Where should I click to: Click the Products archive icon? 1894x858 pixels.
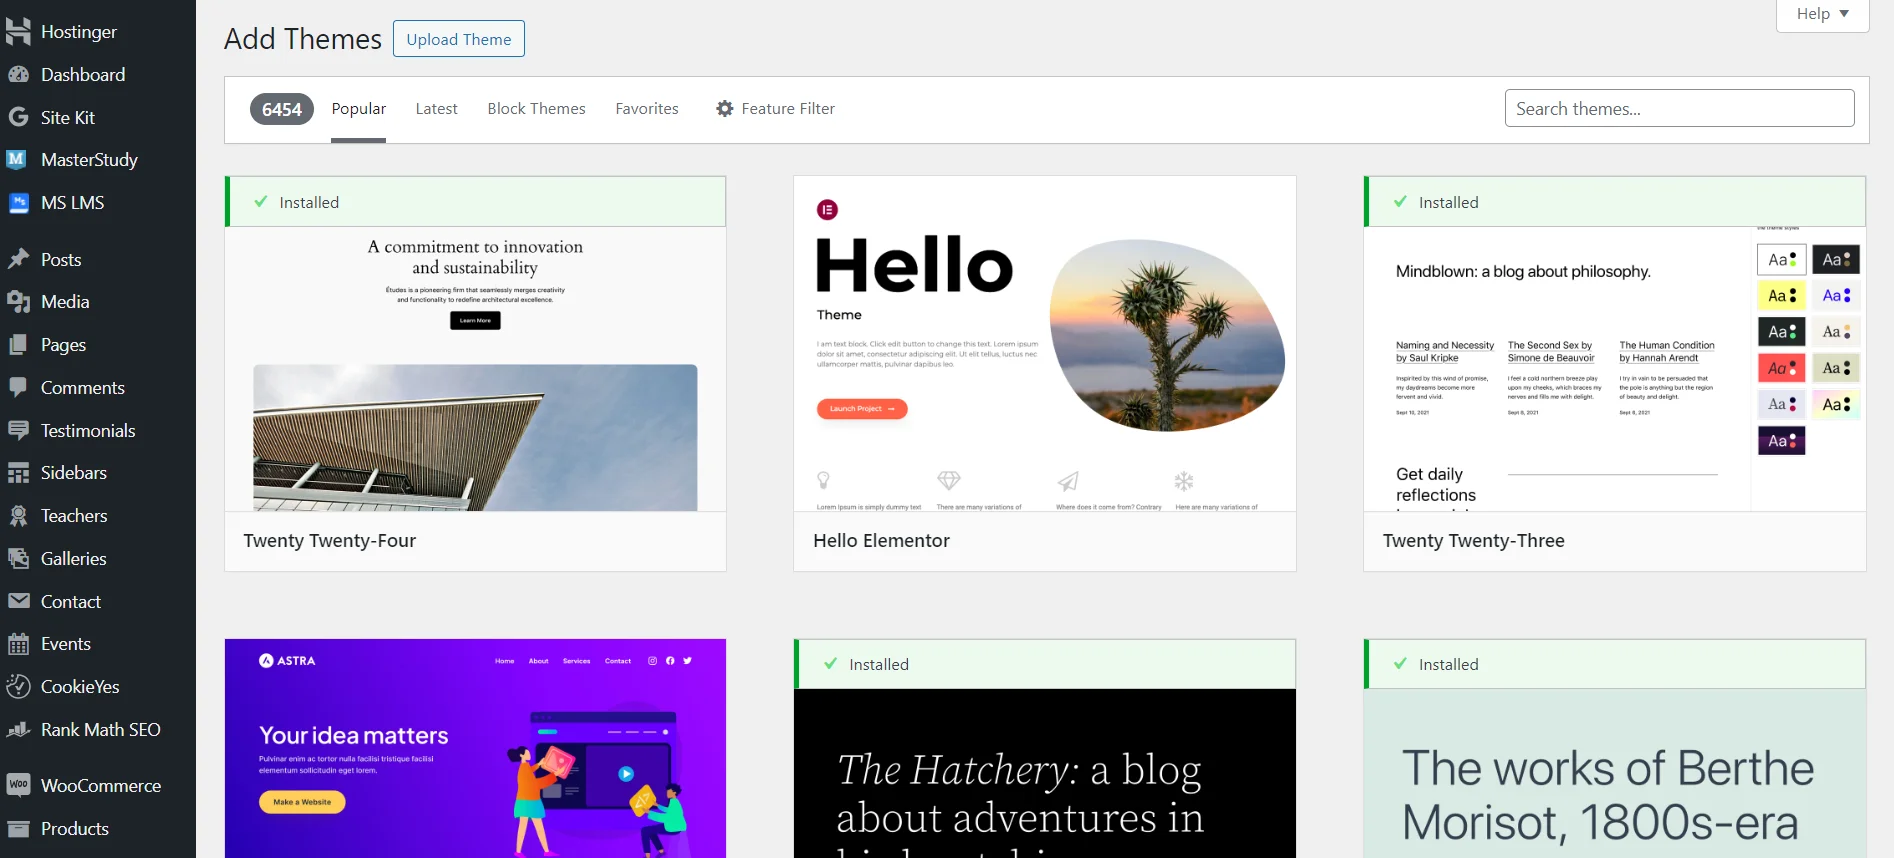pyautogui.click(x=18, y=828)
